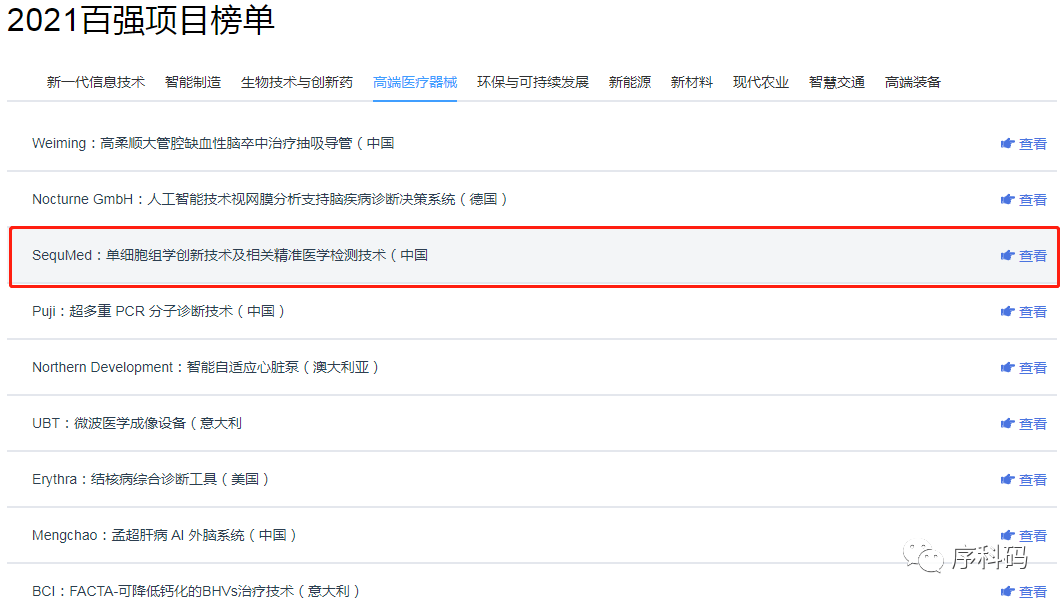
Task: Click 查看 link for Northern Development row
Action: 1032,367
